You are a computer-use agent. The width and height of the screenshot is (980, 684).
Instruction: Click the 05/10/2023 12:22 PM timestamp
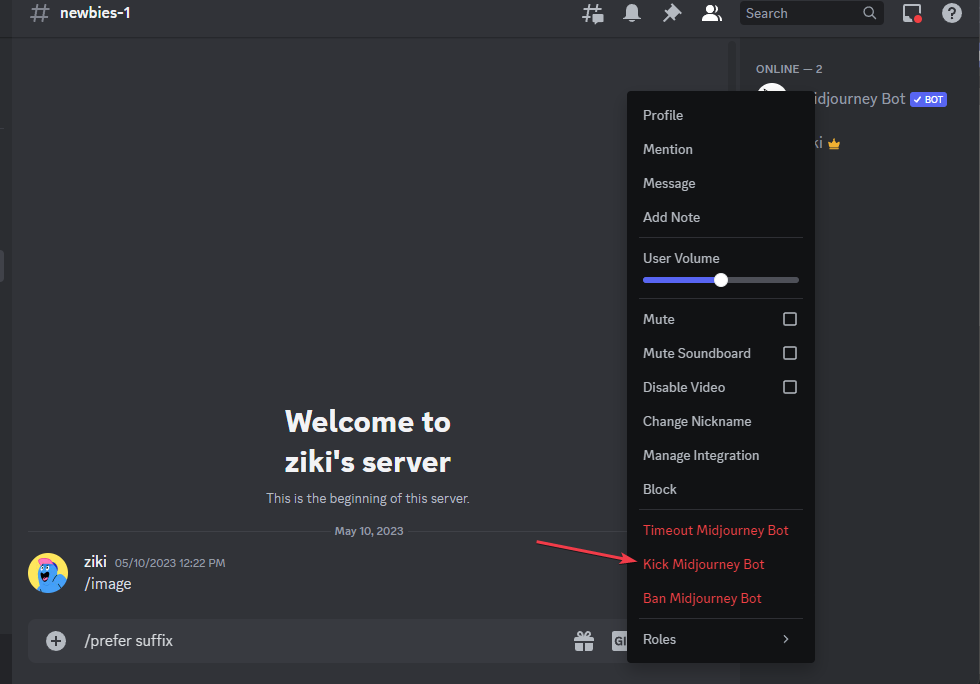click(x=170, y=563)
